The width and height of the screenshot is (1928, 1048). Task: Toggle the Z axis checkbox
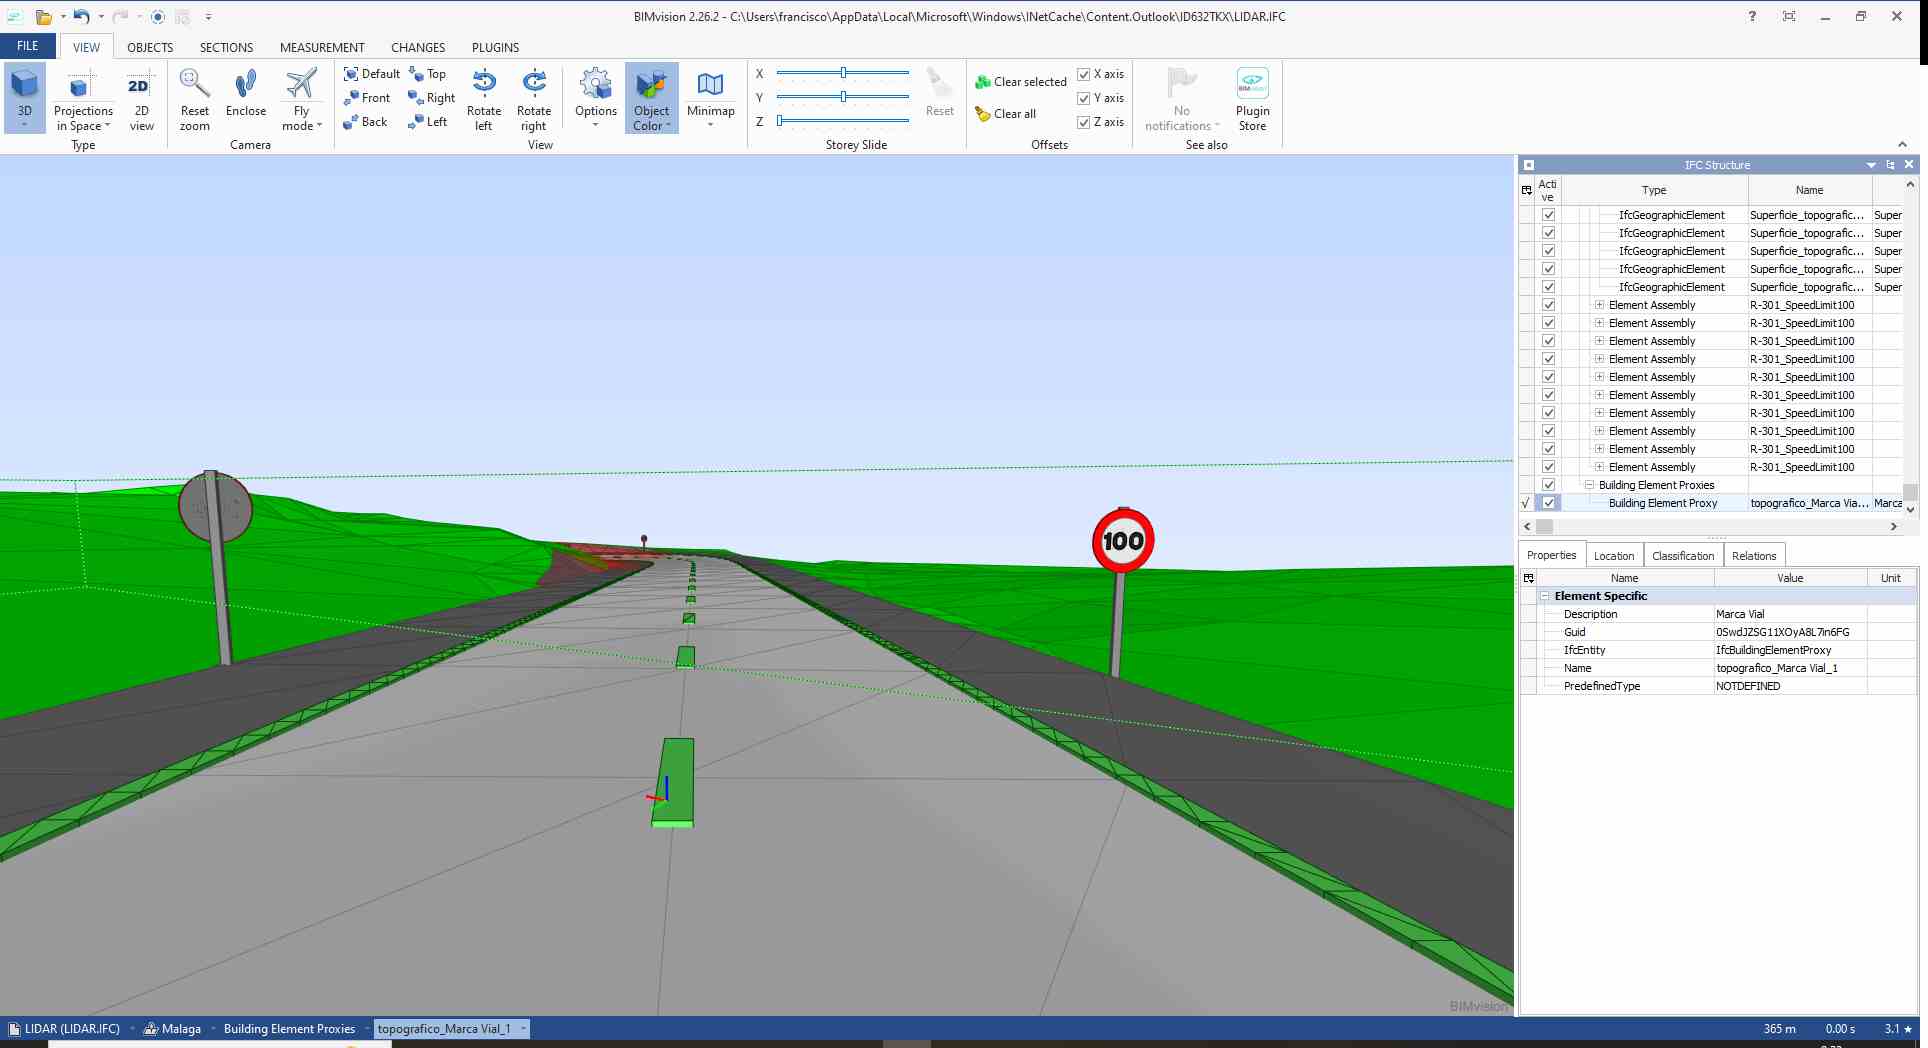[x=1083, y=123]
